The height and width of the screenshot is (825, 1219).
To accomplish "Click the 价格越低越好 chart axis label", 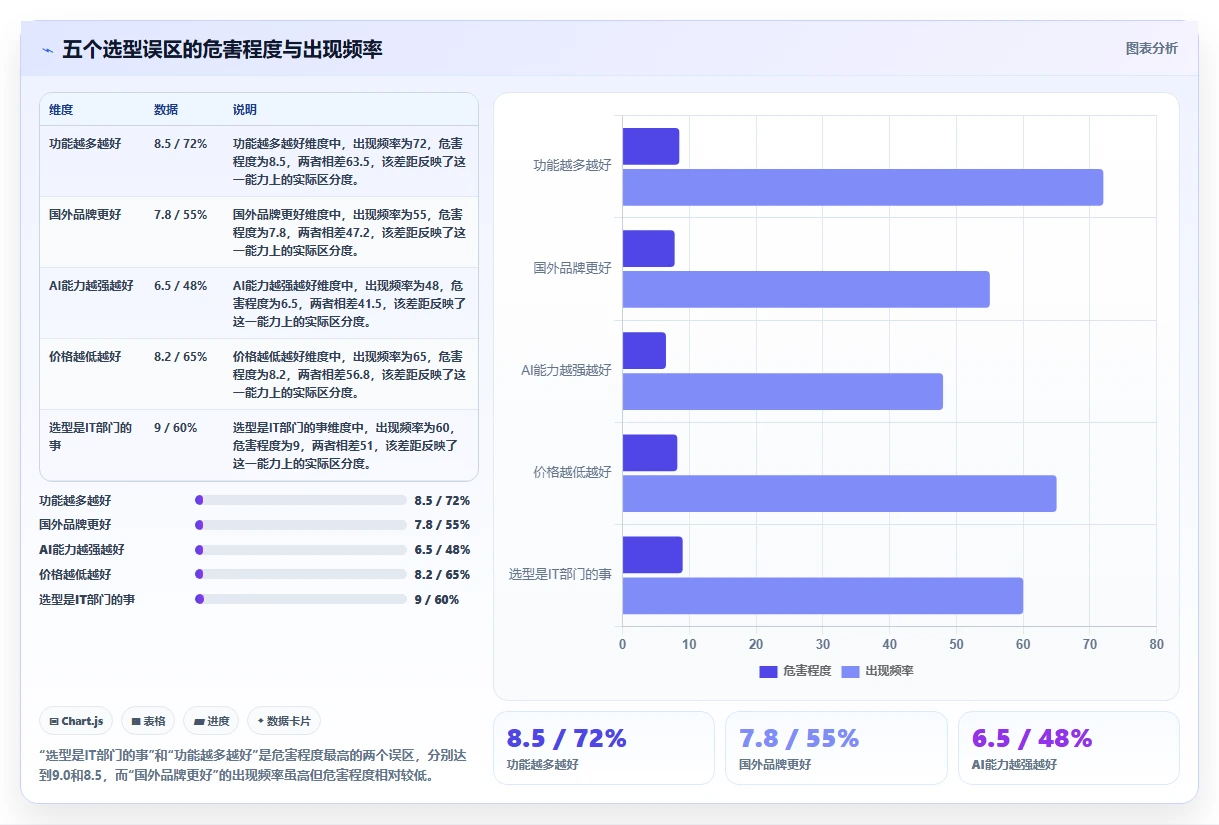I will pos(572,472).
